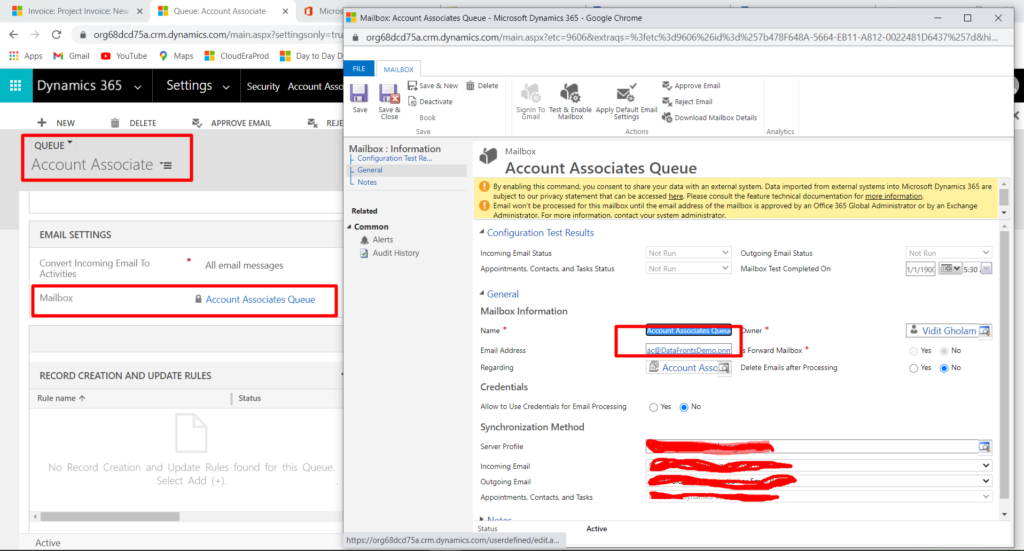
Task: Open Dynamics 365 app launcher waffle
Action: coord(16,86)
